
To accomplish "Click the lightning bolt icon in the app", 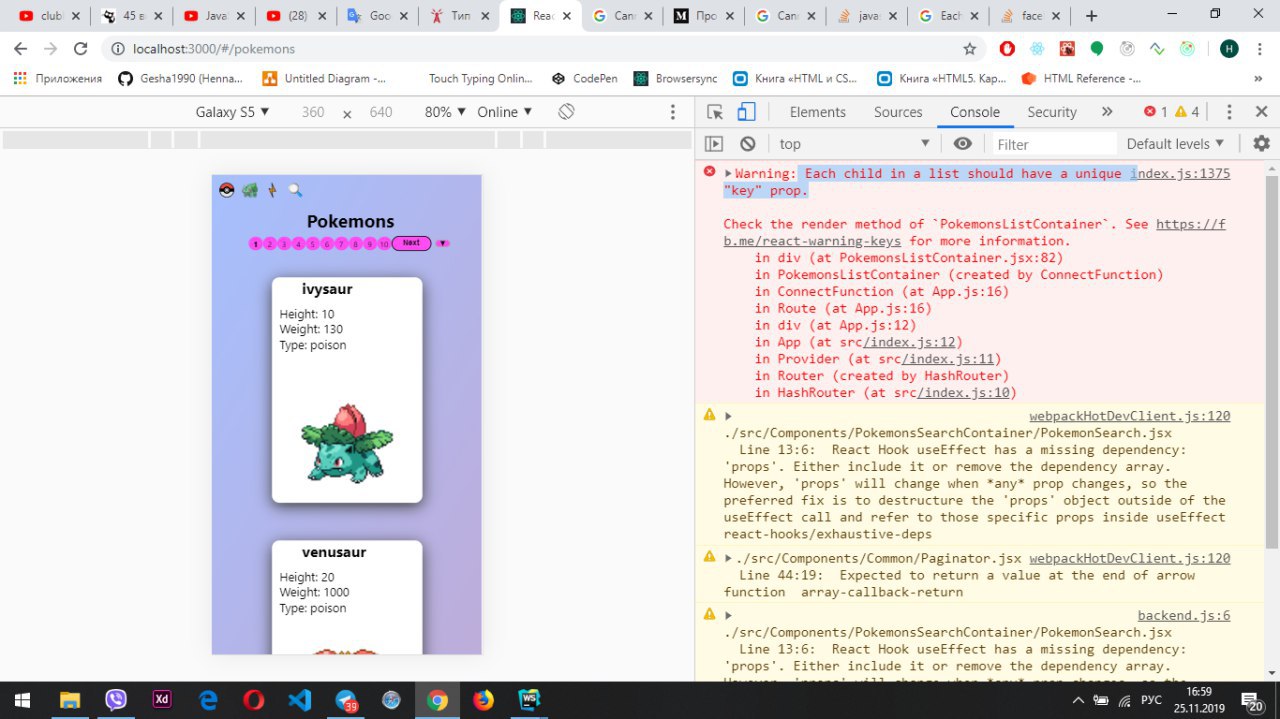I will [x=272, y=190].
